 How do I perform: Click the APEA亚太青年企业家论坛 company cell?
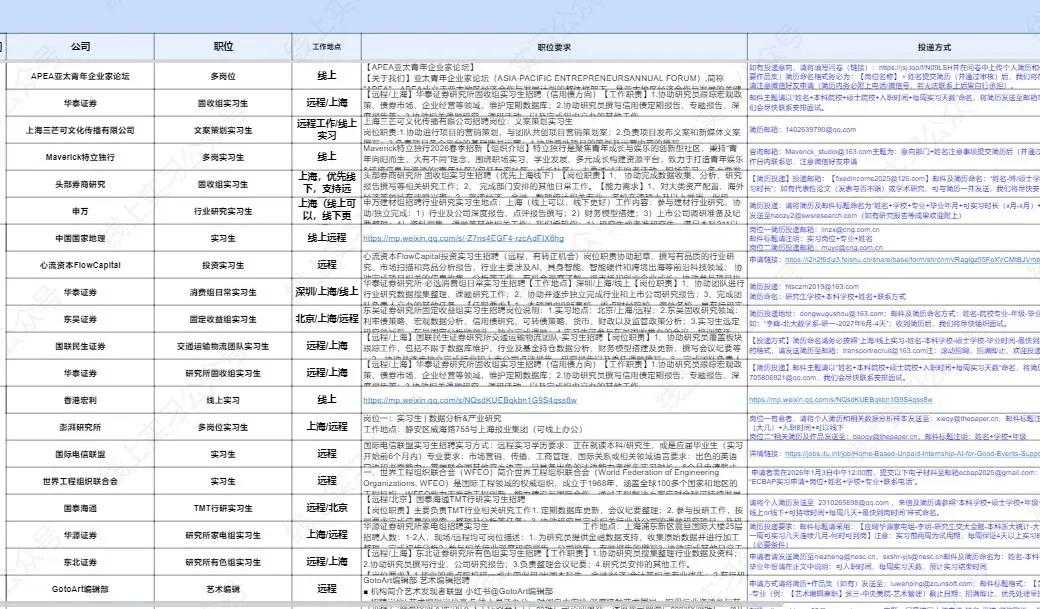pos(80,76)
